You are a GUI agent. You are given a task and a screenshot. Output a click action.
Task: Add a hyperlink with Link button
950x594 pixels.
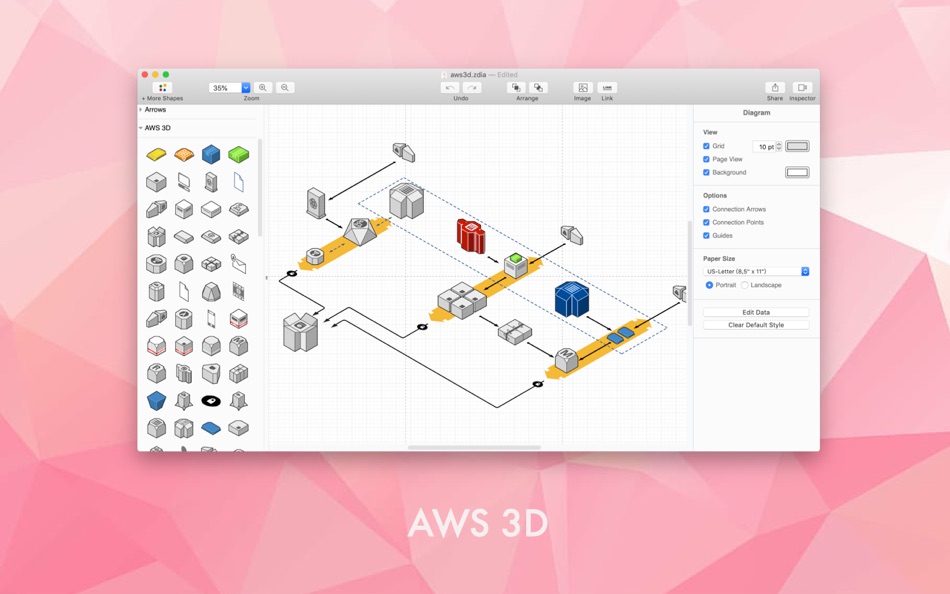(607, 88)
